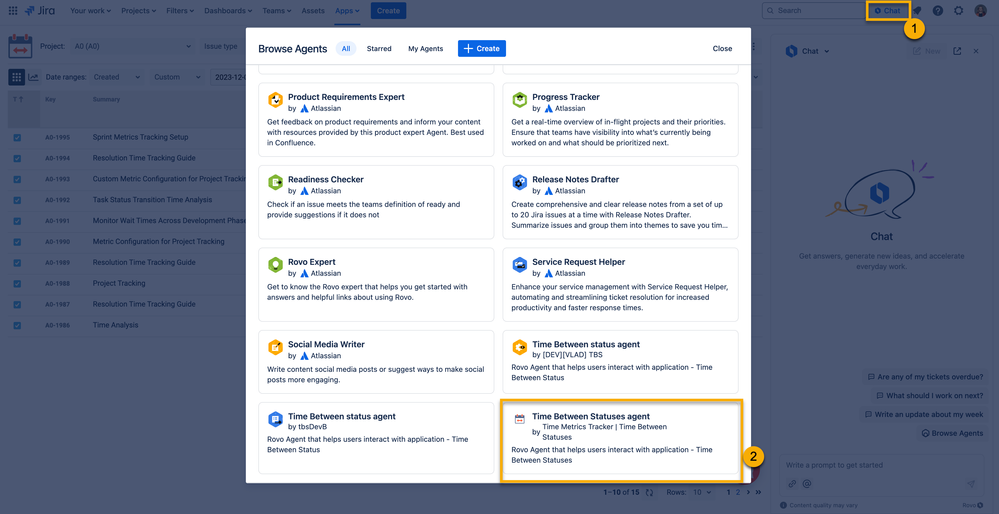Toggle checkbox for issue A0-1993

17,180
